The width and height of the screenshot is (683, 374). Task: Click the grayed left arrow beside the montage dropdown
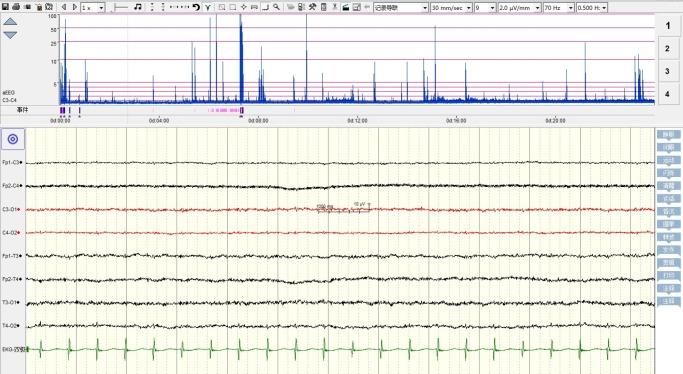click(x=367, y=7)
